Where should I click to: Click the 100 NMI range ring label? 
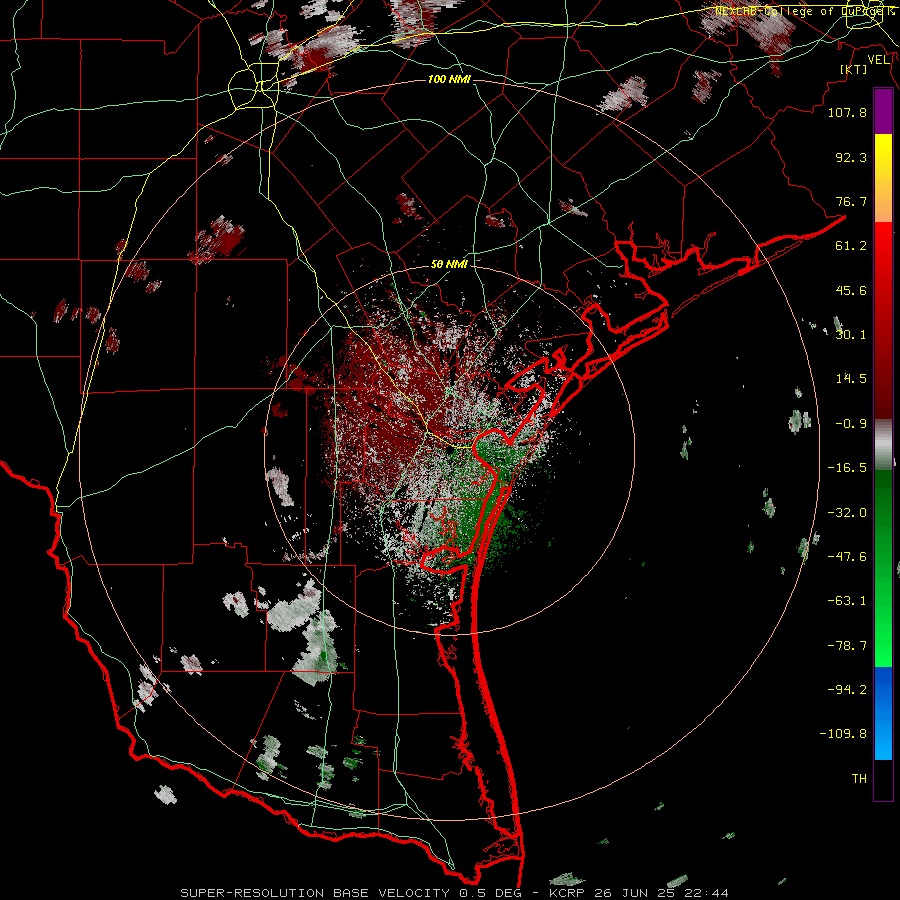(x=449, y=79)
